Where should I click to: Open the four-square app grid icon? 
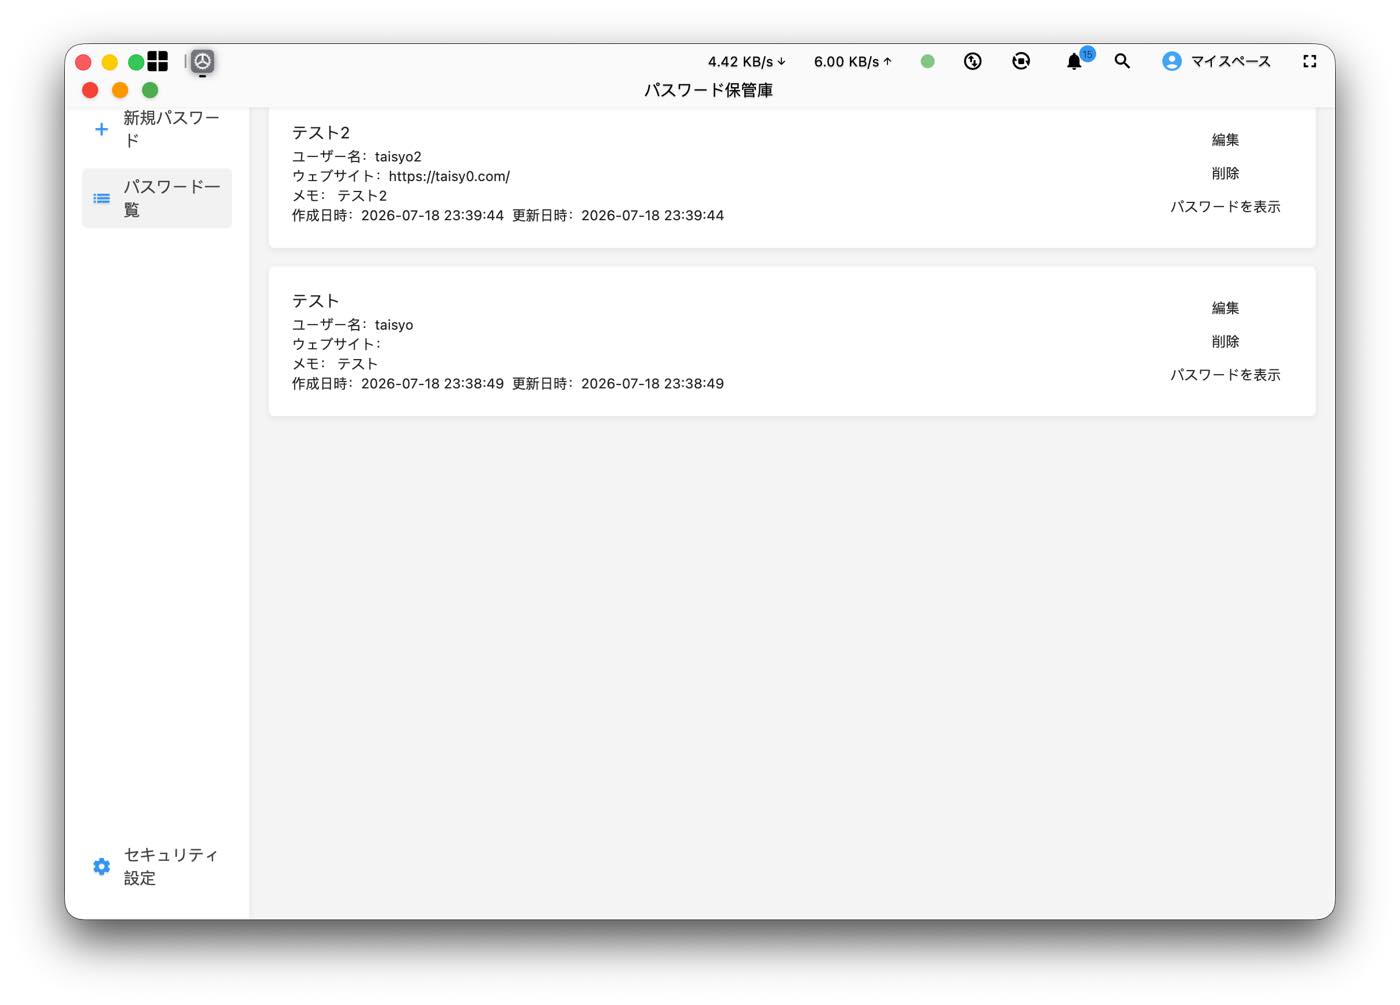click(158, 61)
